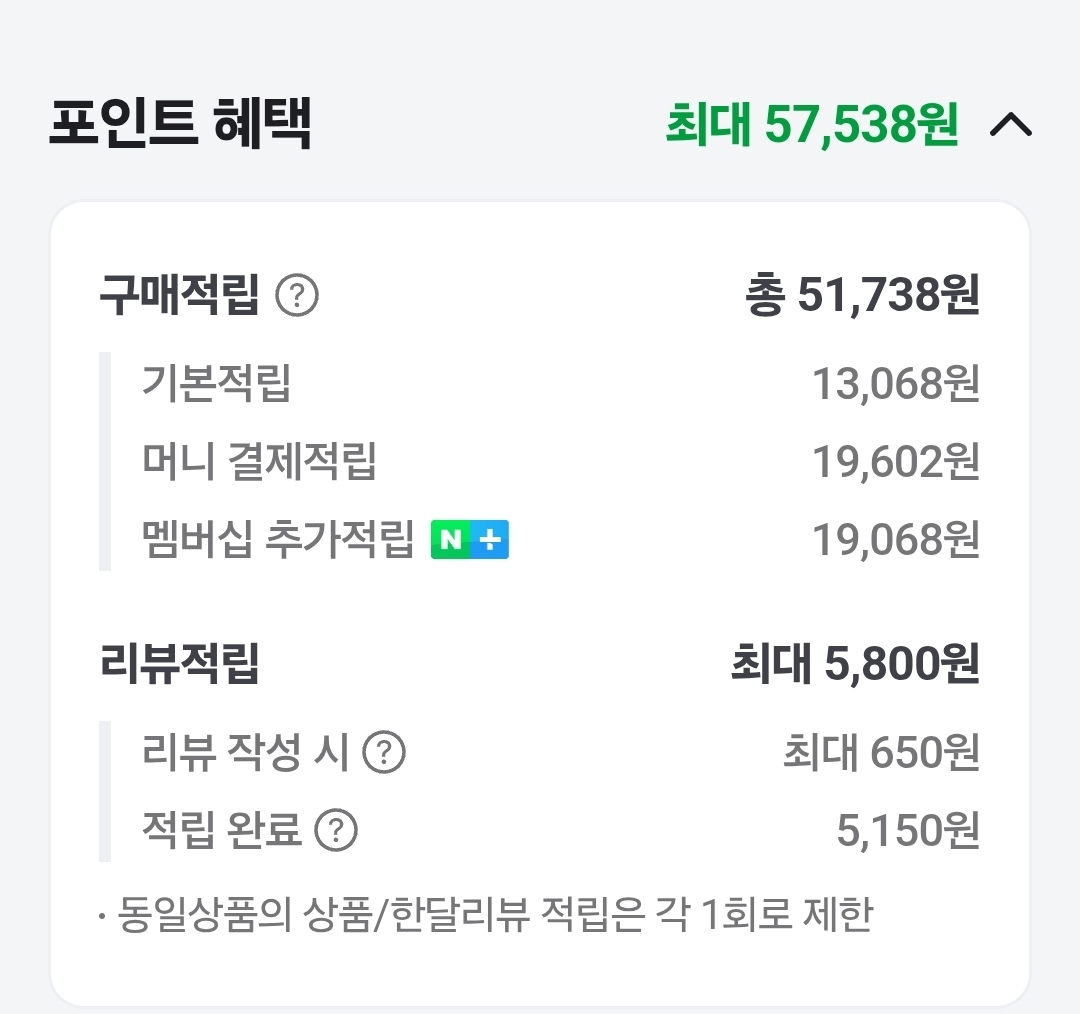Click the N+ membership badge icon
The height and width of the screenshot is (1014, 1080).
coord(469,540)
